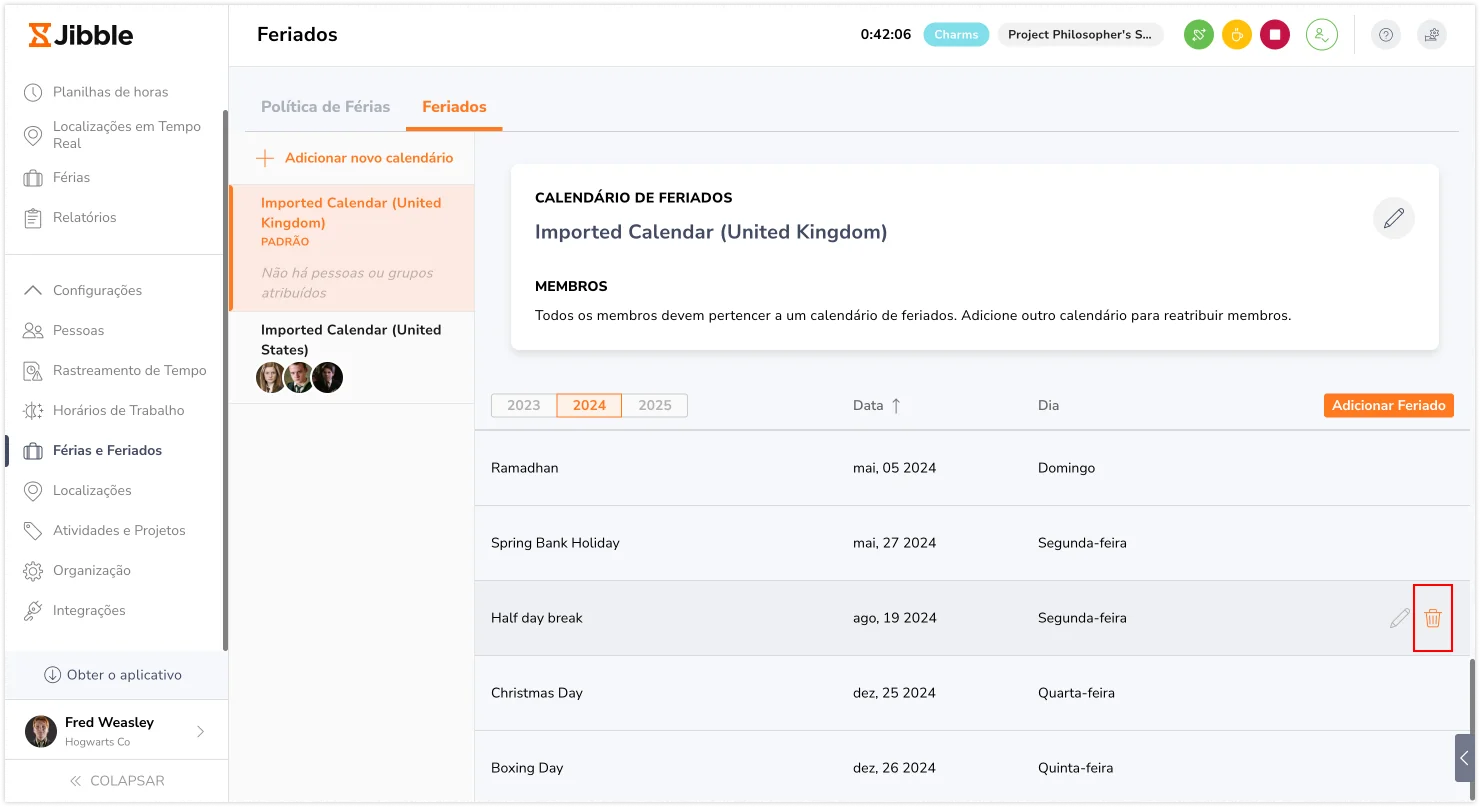The image size is (1480, 807).
Task: Click the Jibble logo
Action: tap(81, 35)
